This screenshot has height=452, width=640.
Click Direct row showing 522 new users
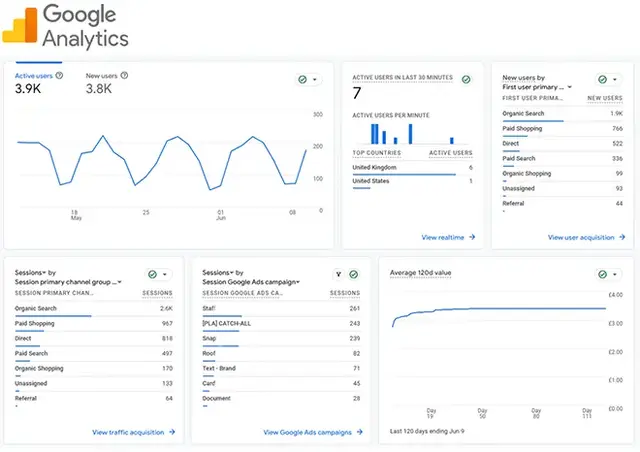[562, 145]
